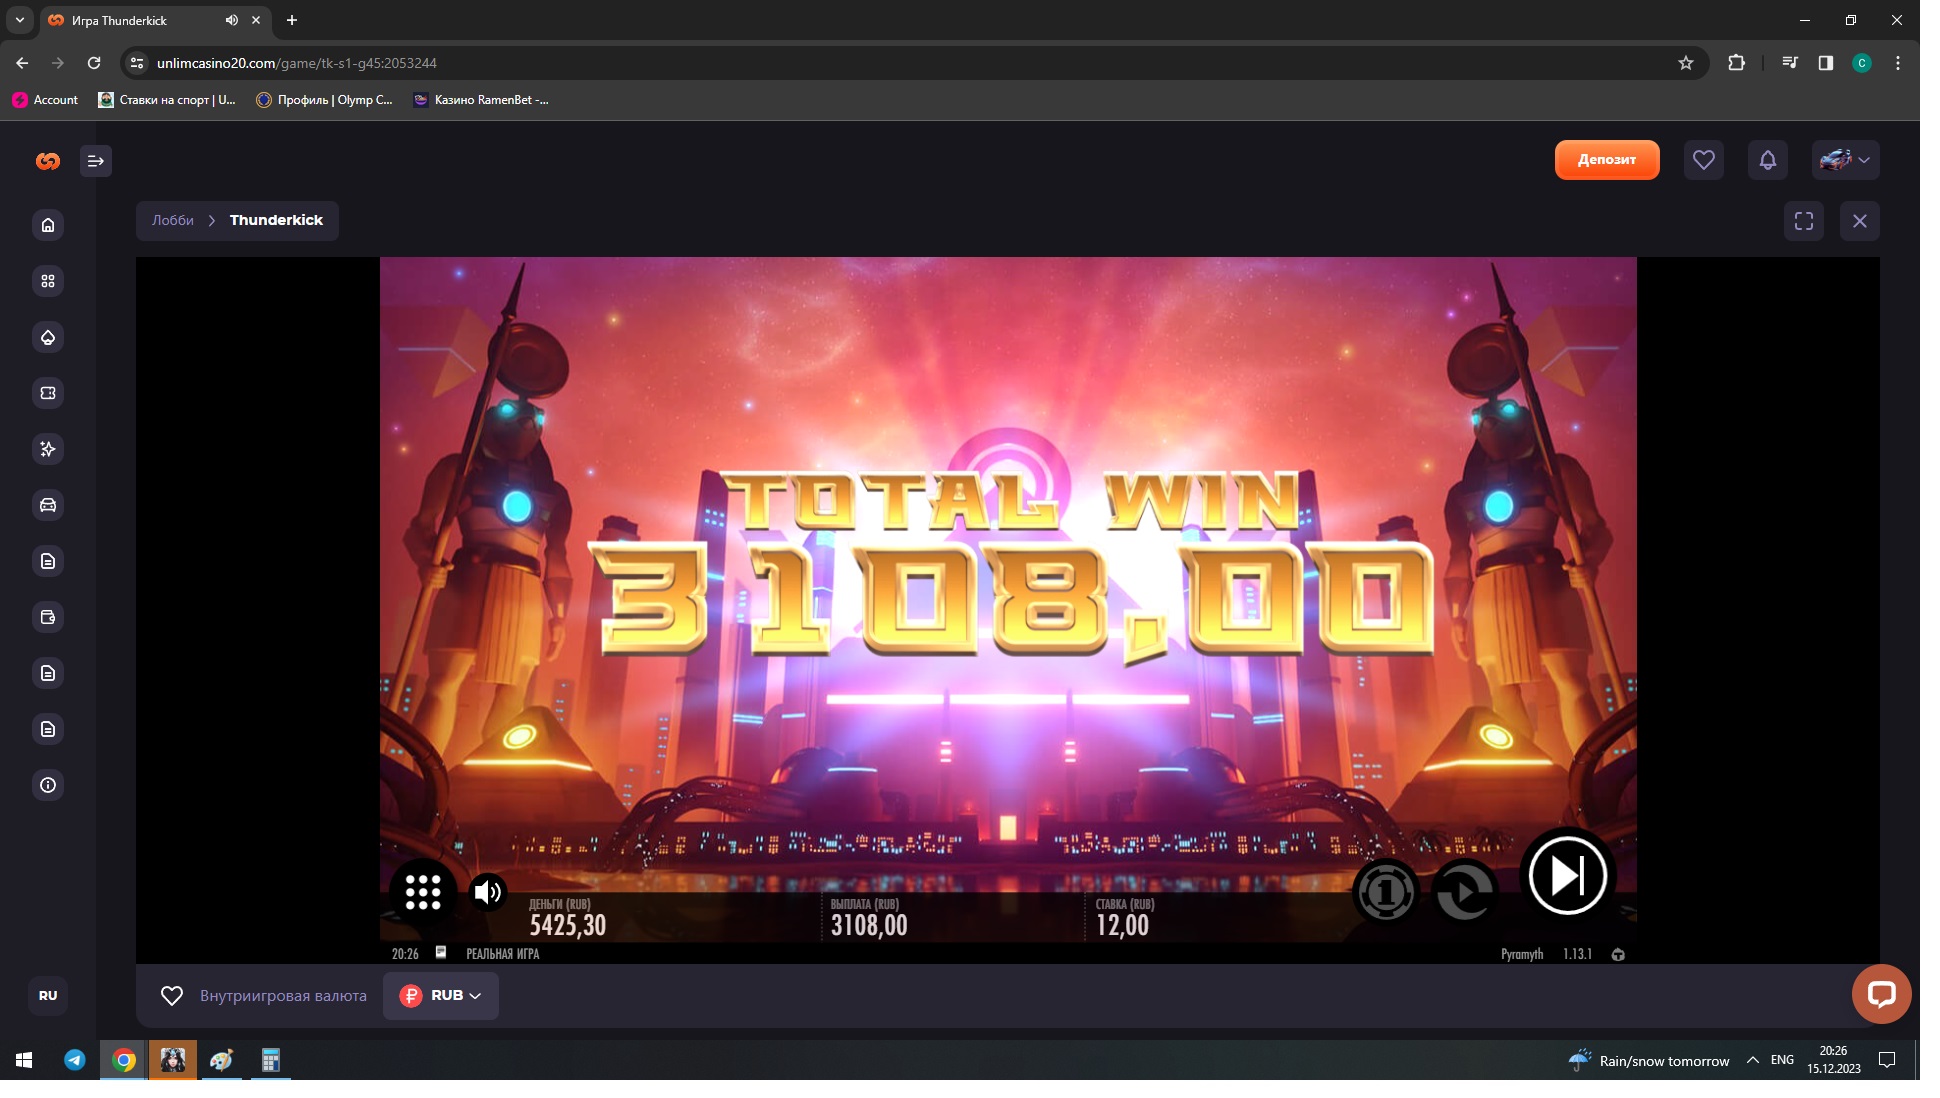Mute the game sound speaker icon
1940x1098 pixels.
pyautogui.click(x=488, y=891)
